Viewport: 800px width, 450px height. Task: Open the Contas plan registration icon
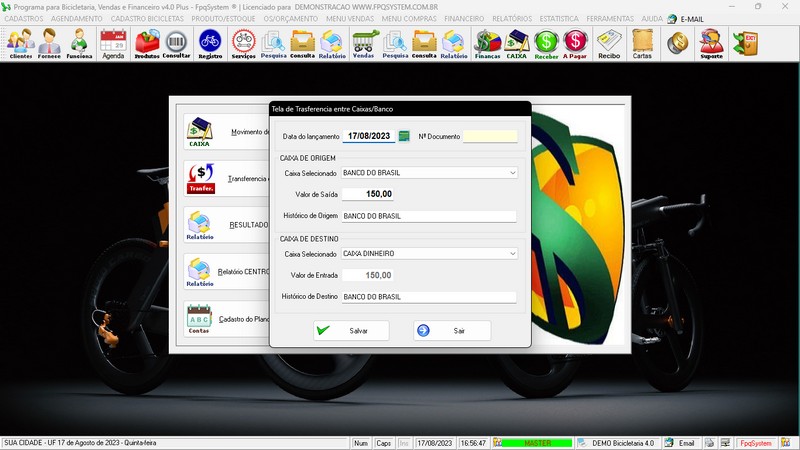coord(199,319)
